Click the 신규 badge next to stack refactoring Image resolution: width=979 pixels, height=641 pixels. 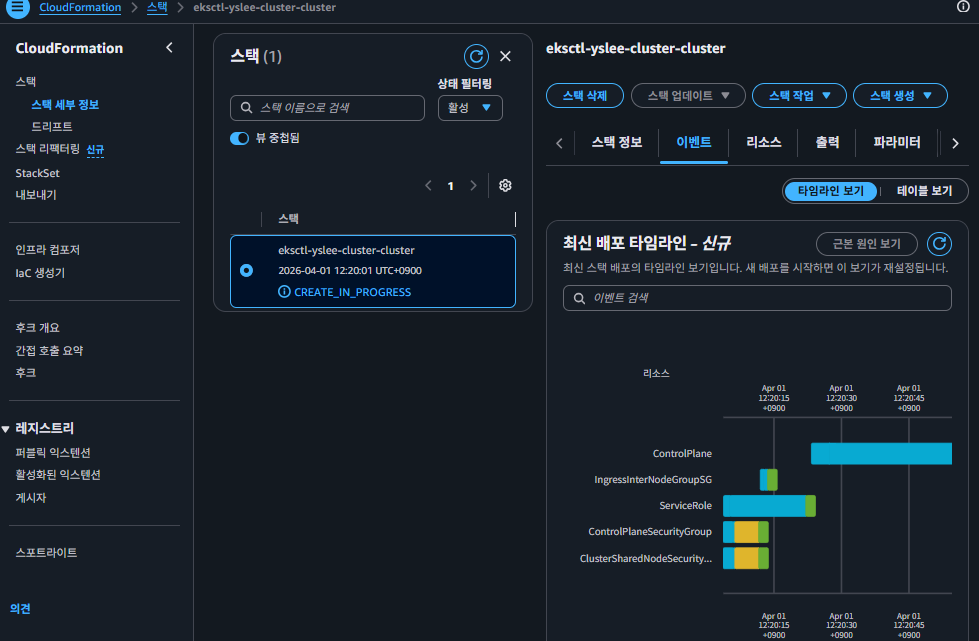[95, 150]
